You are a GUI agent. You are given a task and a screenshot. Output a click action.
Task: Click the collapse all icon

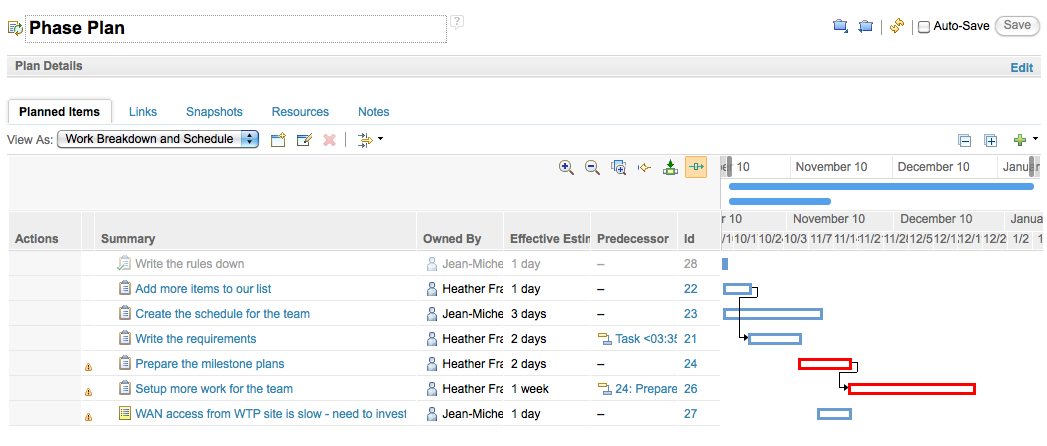(965, 141)
